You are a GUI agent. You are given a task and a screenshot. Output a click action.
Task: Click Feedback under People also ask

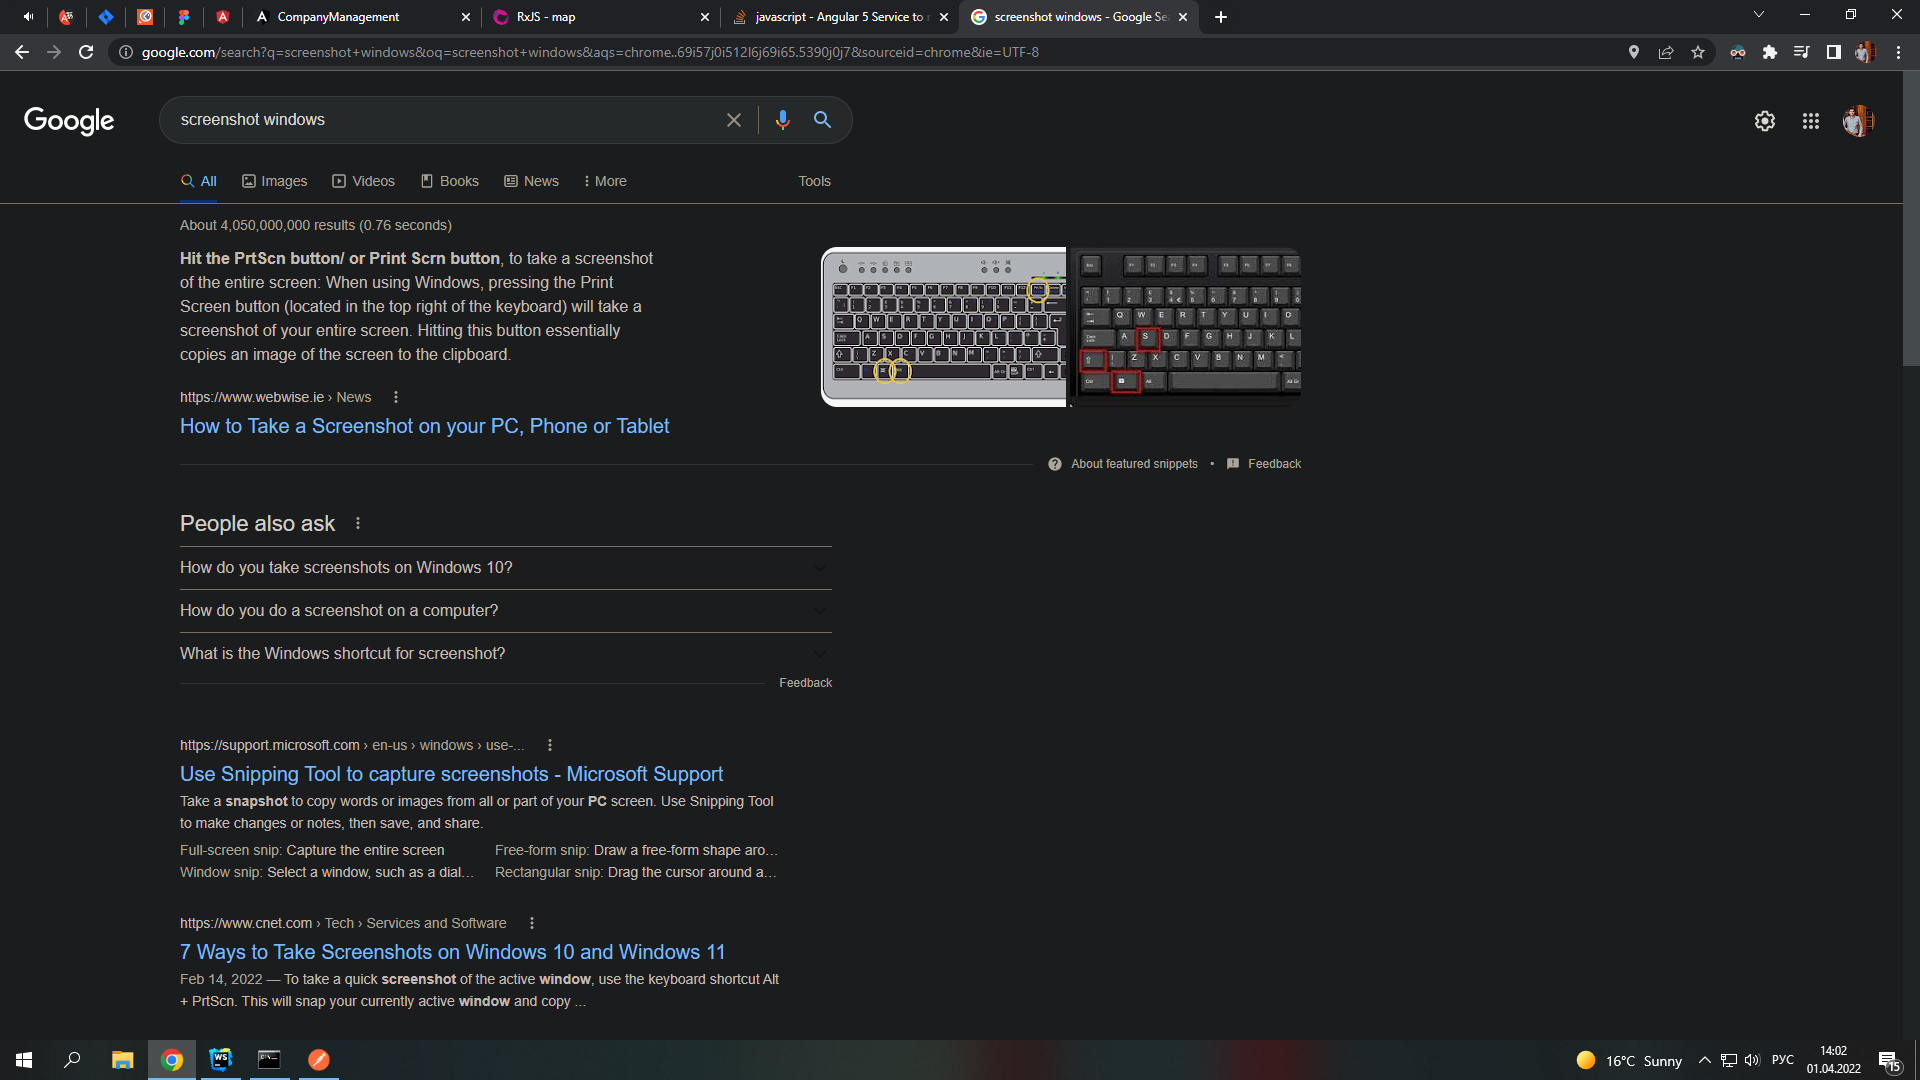pyautogui.click(x=805, y=683)
